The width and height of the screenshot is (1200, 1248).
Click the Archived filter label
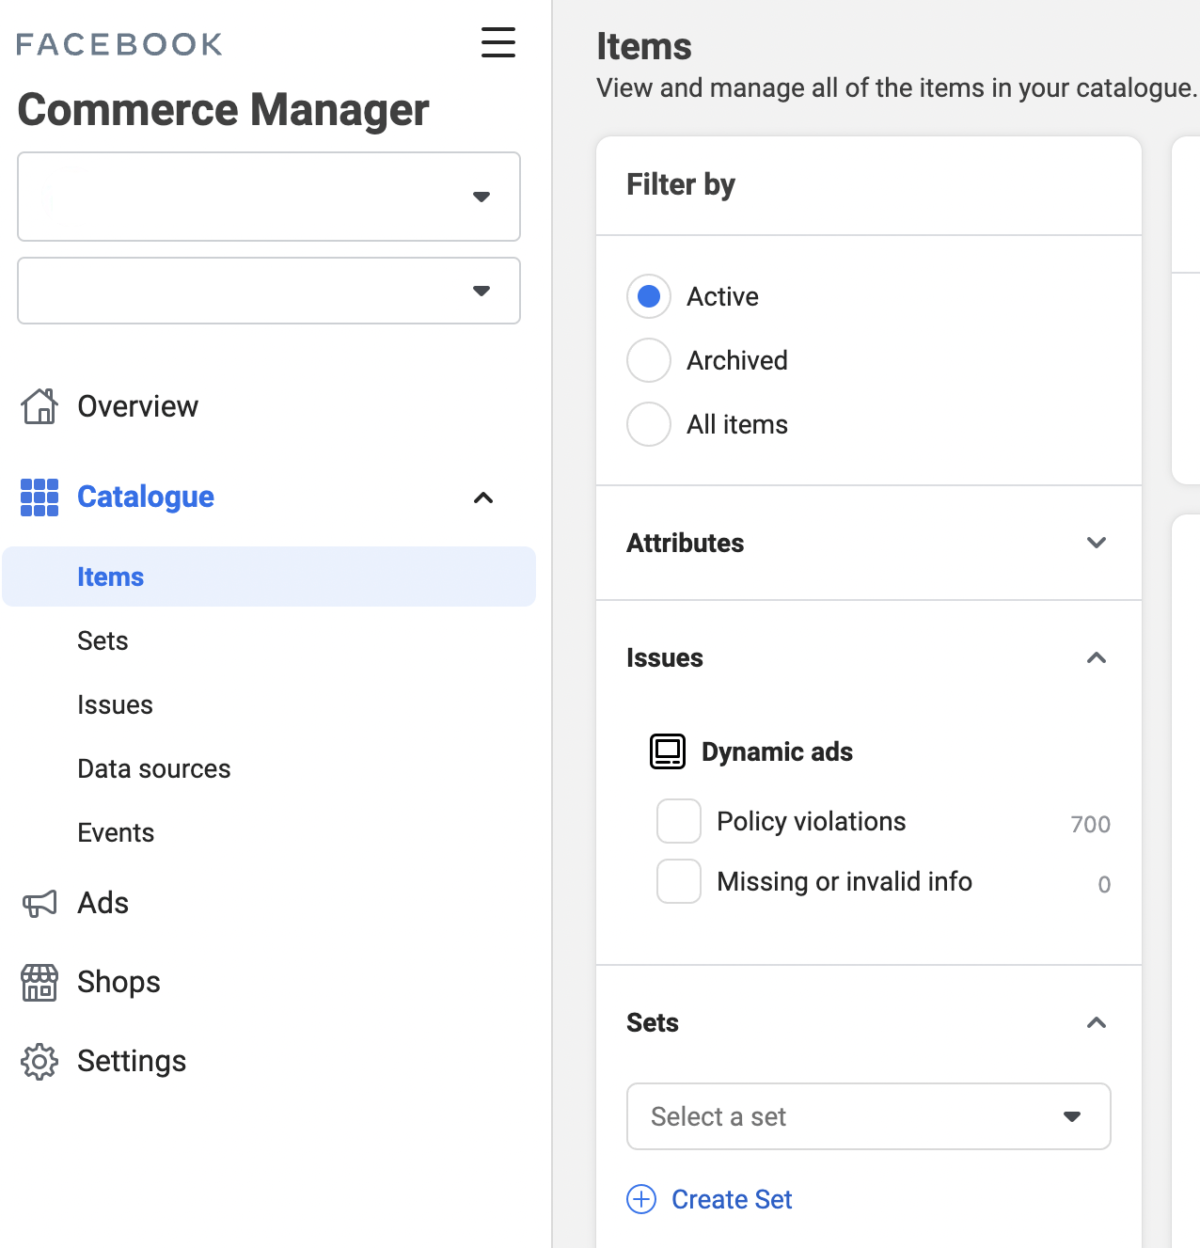(x=737, y=361)
